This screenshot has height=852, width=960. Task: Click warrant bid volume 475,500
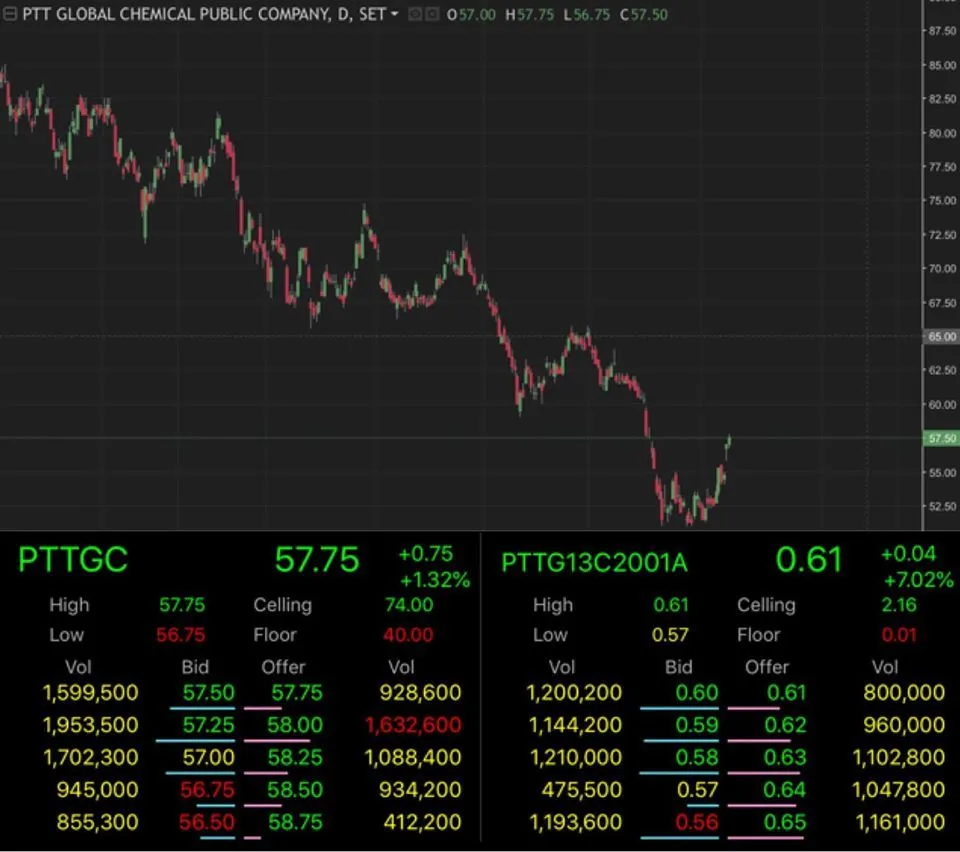pos(582,790)
